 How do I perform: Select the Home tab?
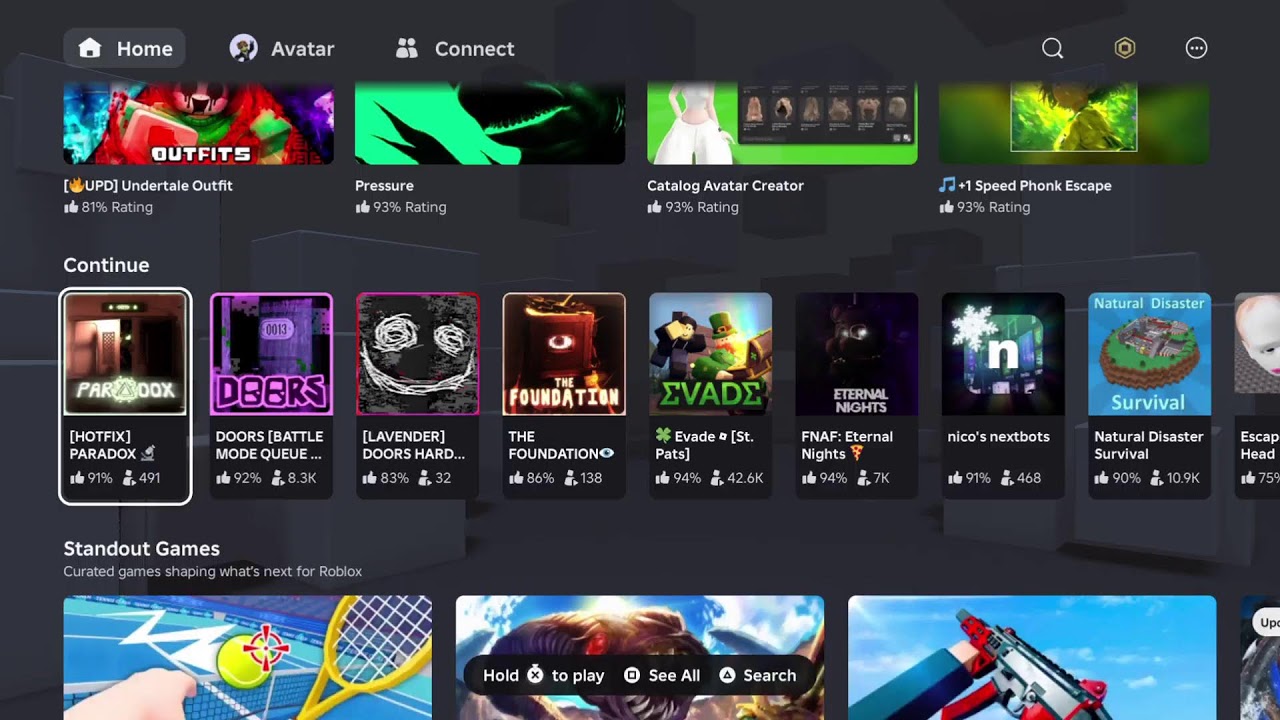tap(125, 48)
